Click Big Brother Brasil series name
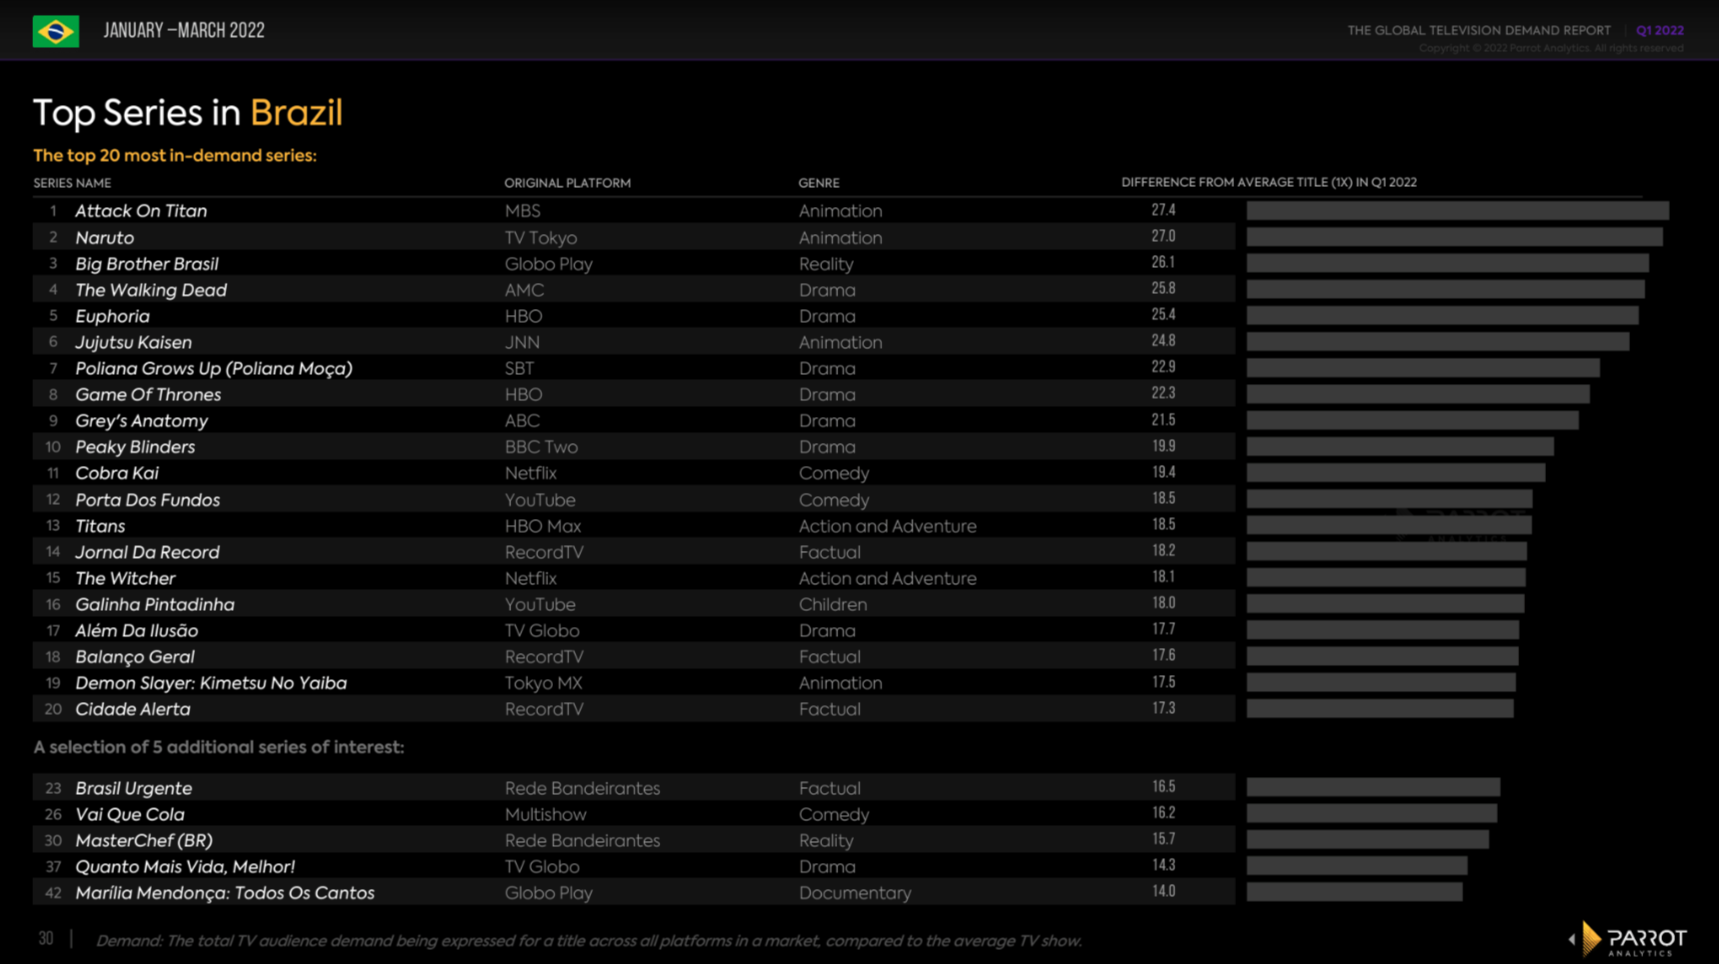The height and width of the screenshot is (964, 1719). coord(147,264)
